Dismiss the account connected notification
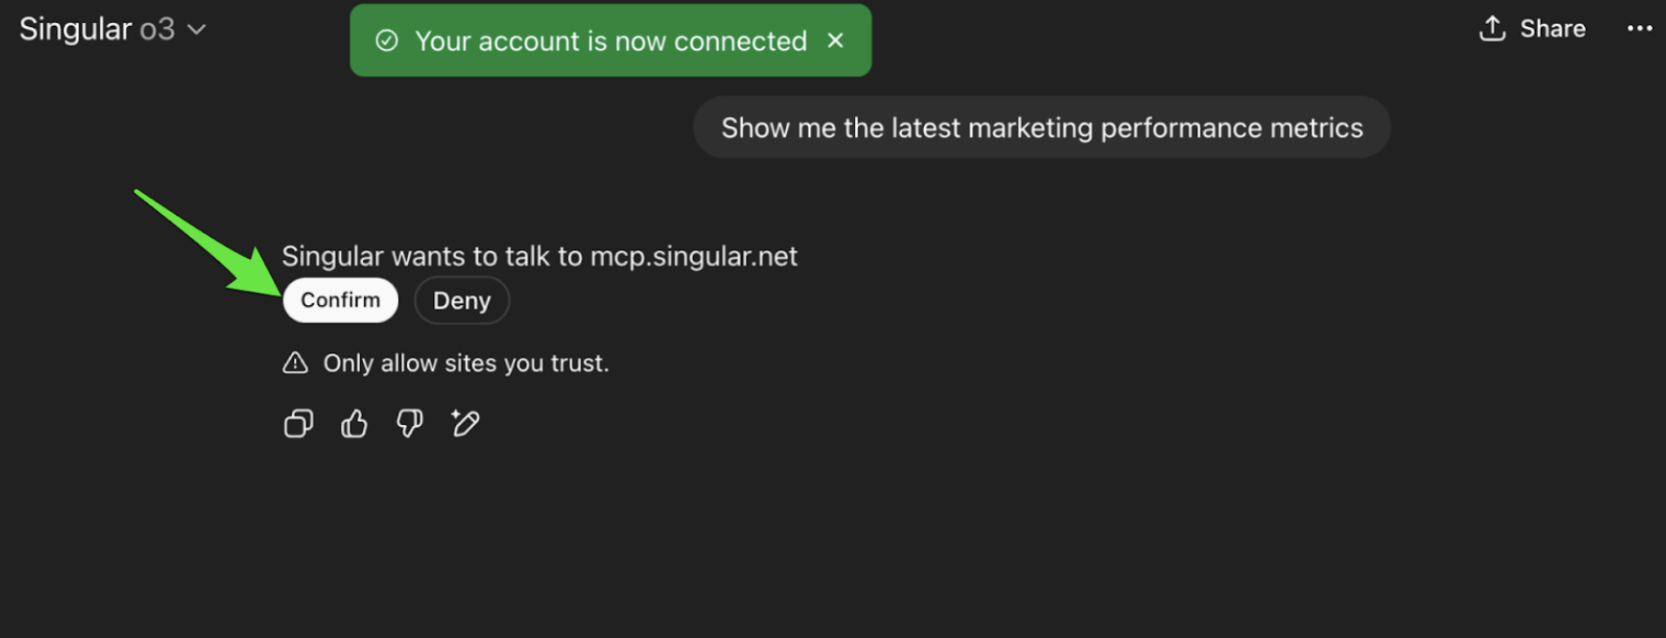1666x638 pixels. pos(836,40)
